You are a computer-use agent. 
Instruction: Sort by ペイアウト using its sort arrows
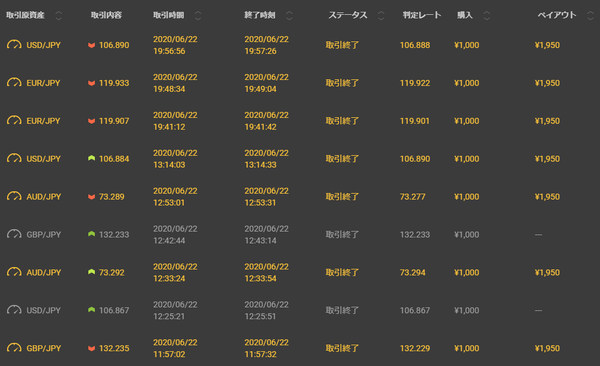pyautogui.click(x=590, y=15)
